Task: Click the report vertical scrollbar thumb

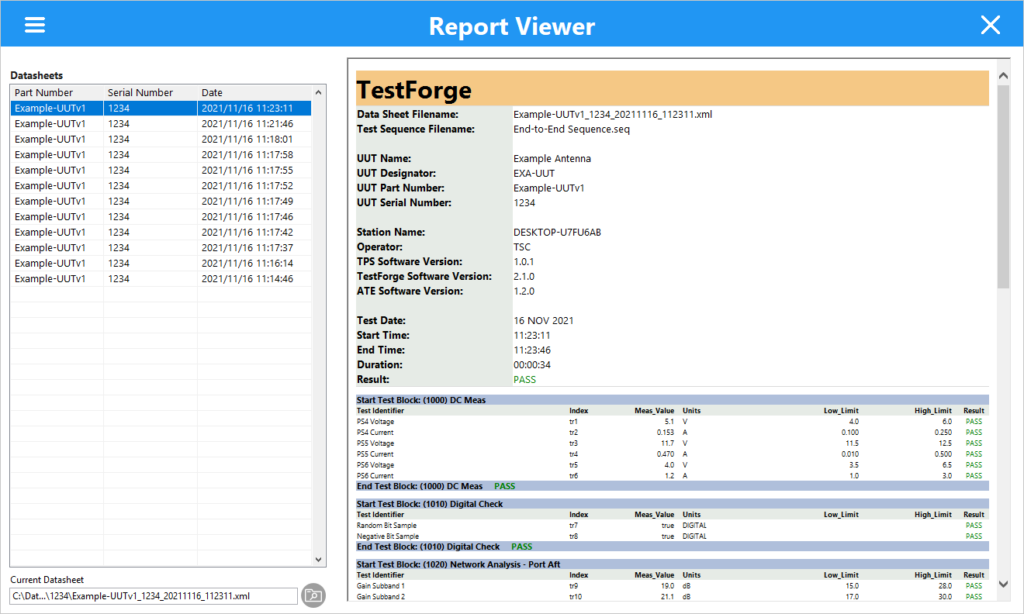Action: [x=1003, y=186]
